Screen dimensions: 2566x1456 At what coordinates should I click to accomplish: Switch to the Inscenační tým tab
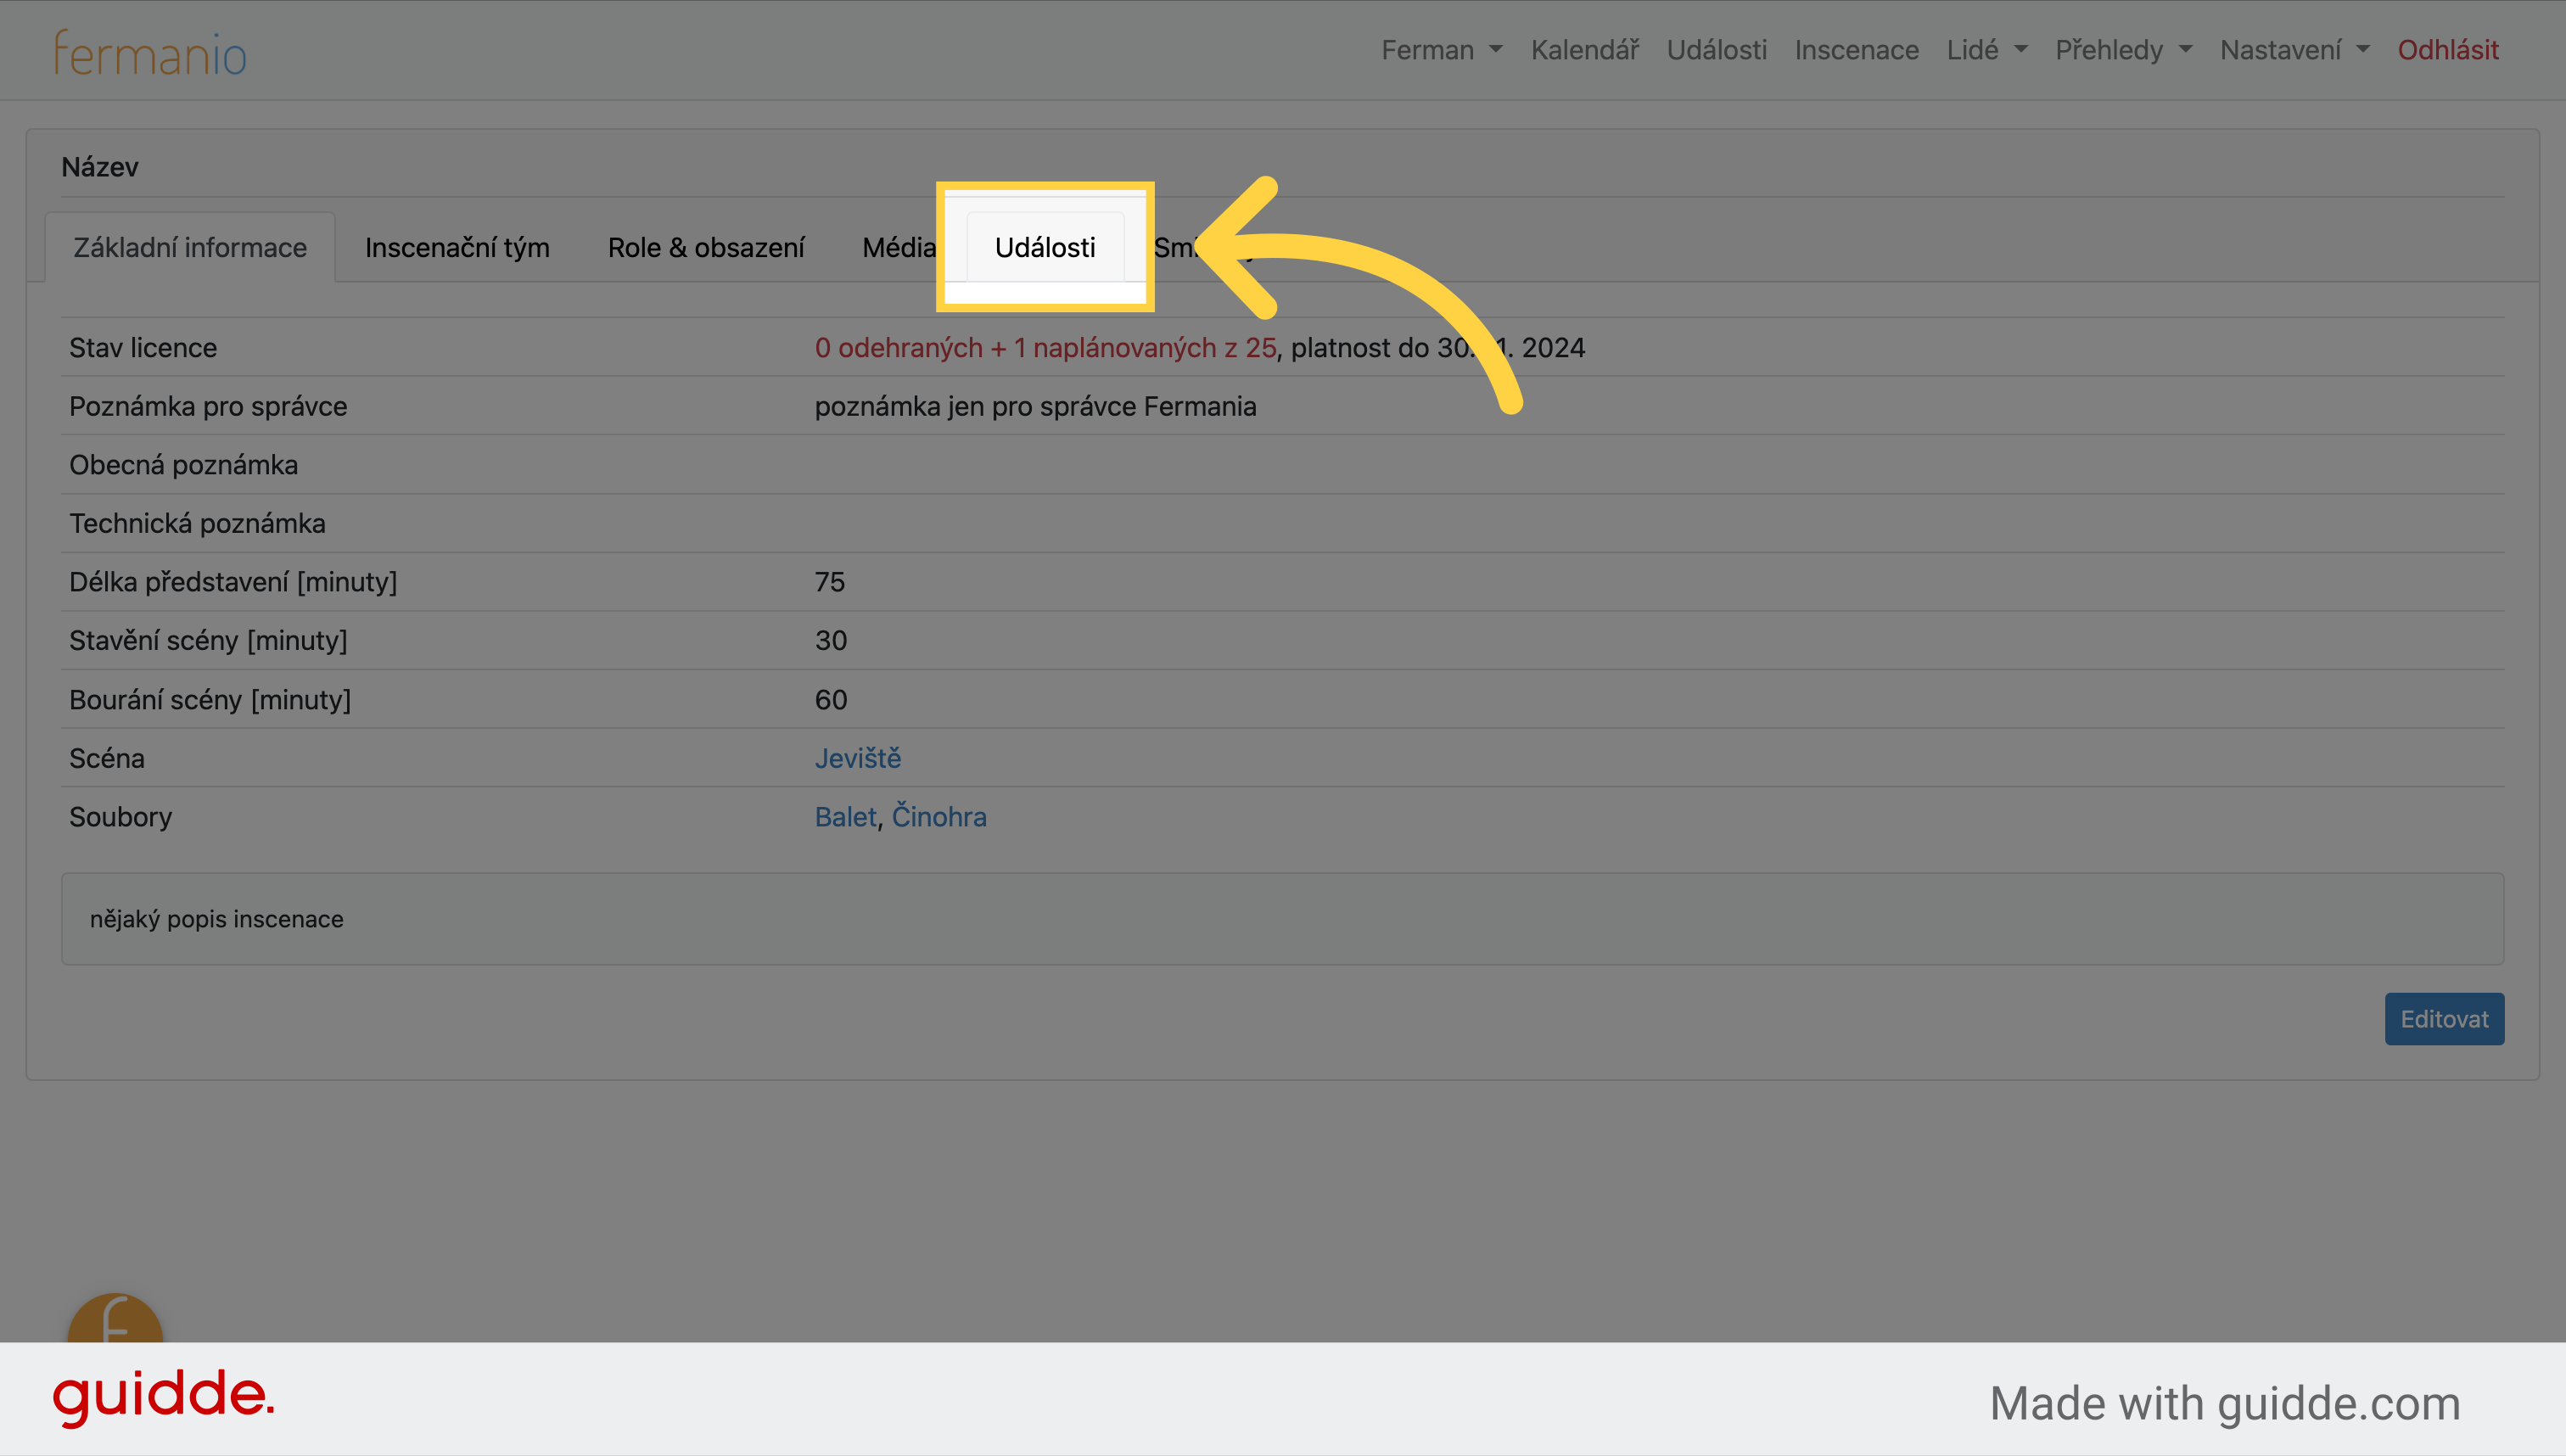[x=457, y=247]
